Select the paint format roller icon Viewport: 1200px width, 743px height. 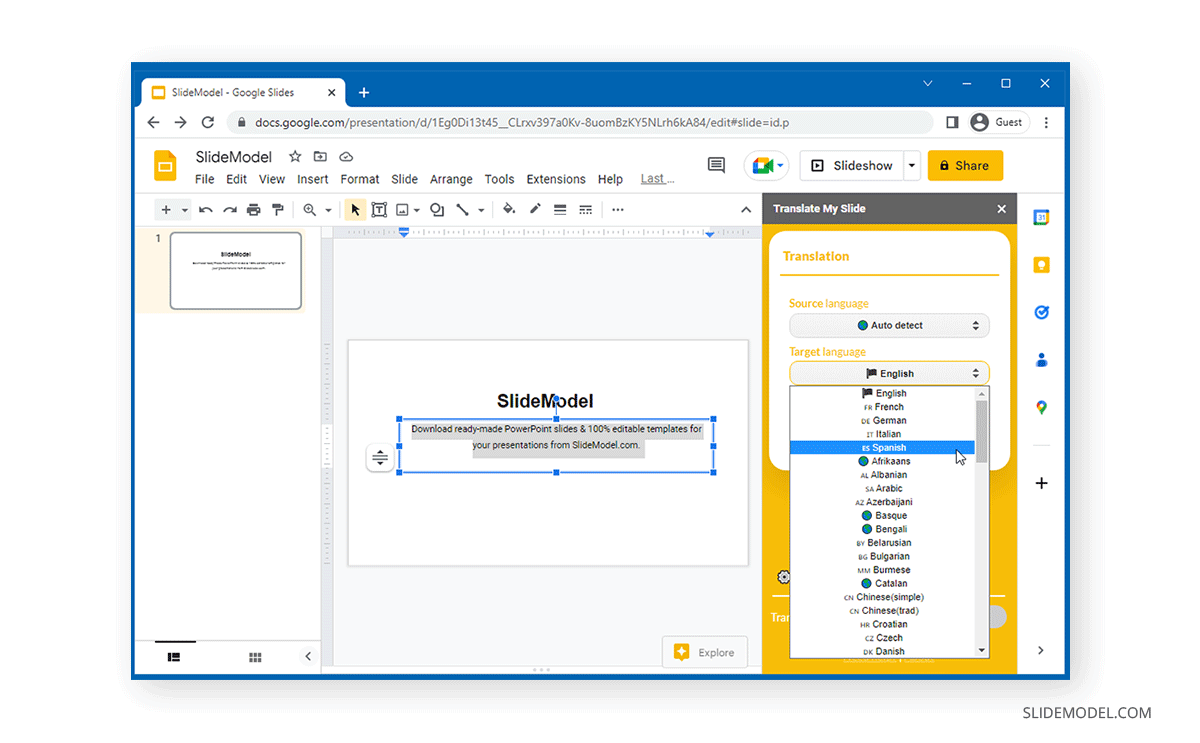(x=278, y=210)
